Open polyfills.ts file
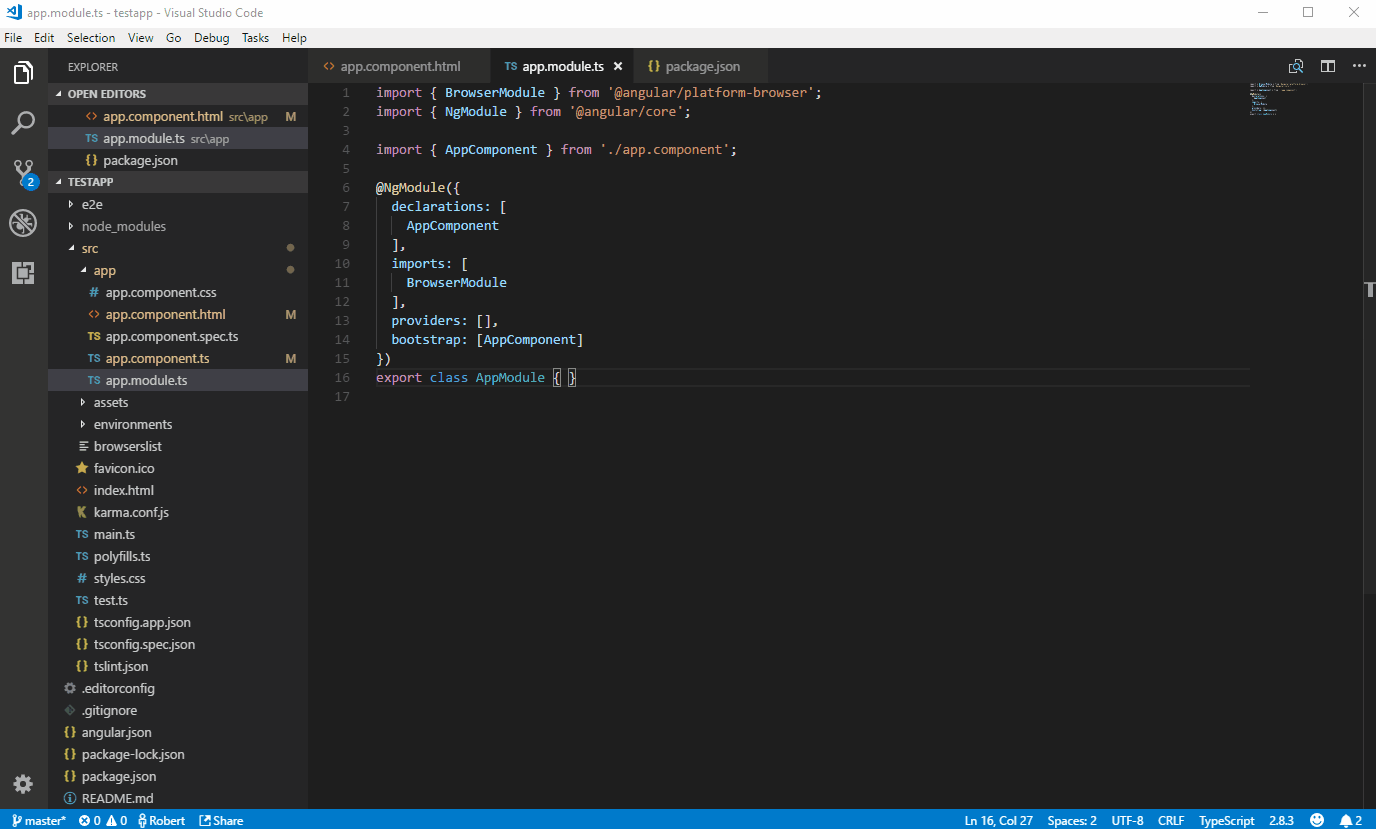Image resolution: width=1376 pixels, height=829 pixels. [178, 556]
